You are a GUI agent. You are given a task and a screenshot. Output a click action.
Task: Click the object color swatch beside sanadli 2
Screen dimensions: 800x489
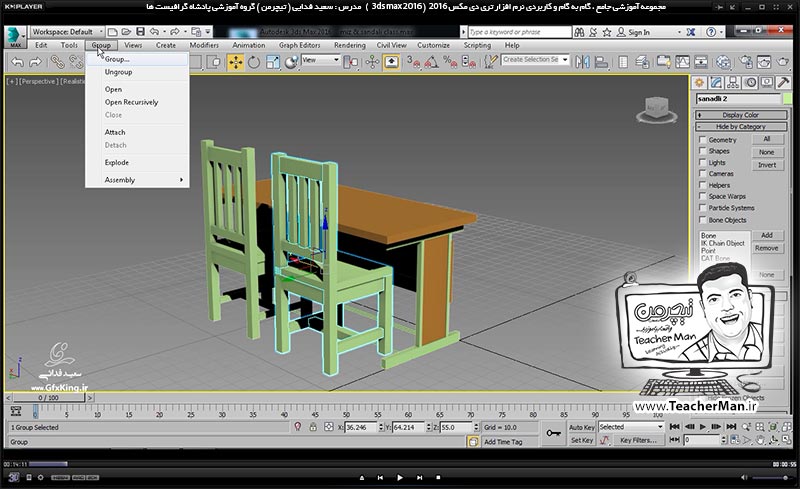click(x=788, y=99)
